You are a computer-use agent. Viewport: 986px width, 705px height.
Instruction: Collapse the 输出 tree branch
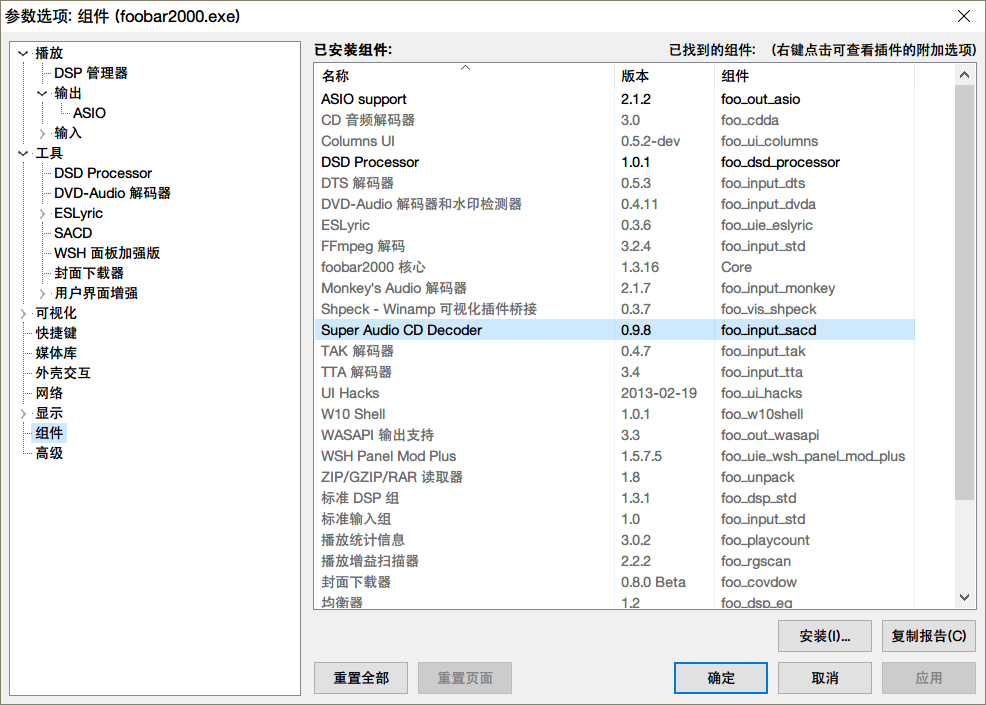[x=42, y=93]
